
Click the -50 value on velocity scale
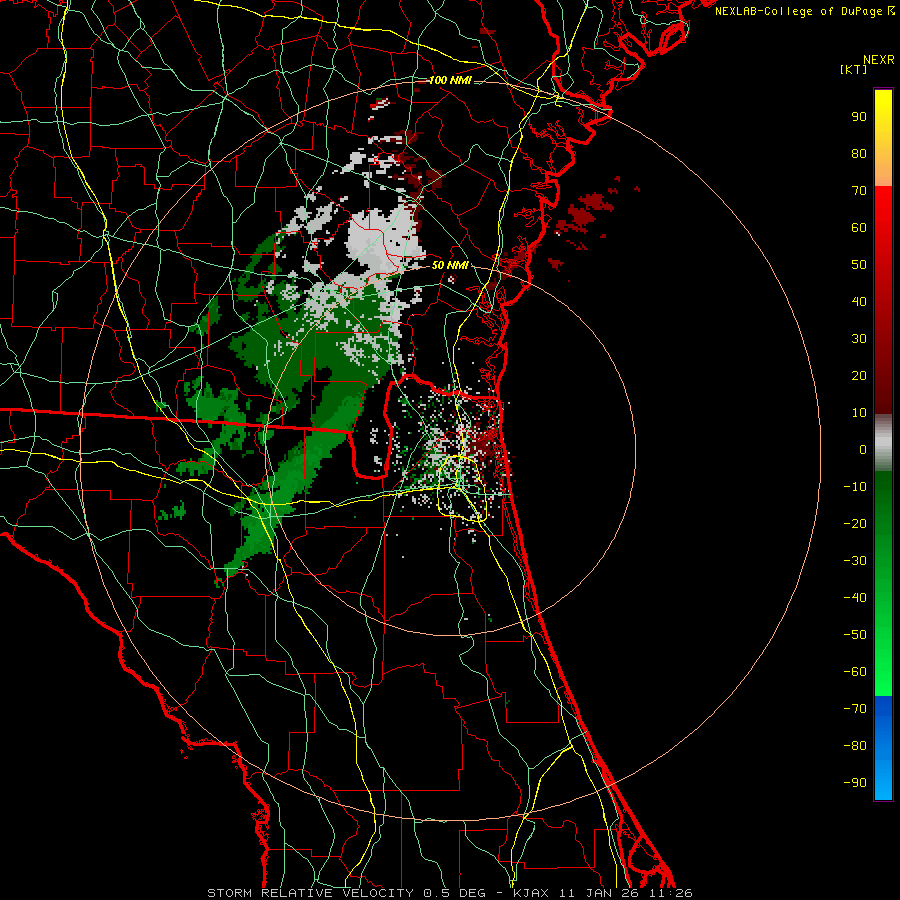tap(855, 635)
